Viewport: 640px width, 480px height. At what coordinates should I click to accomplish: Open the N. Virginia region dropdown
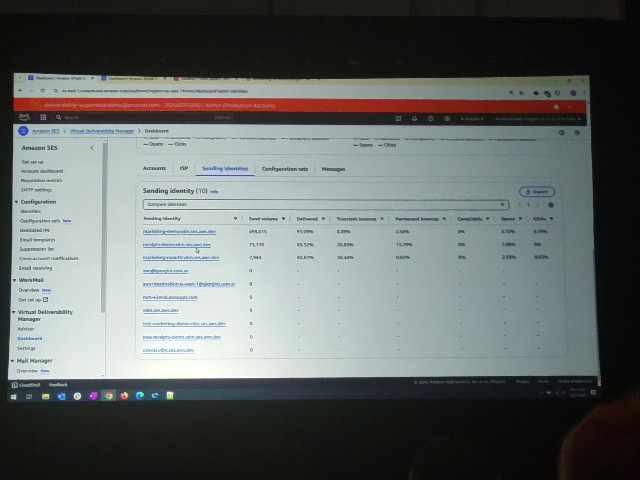tap(472, 119)
